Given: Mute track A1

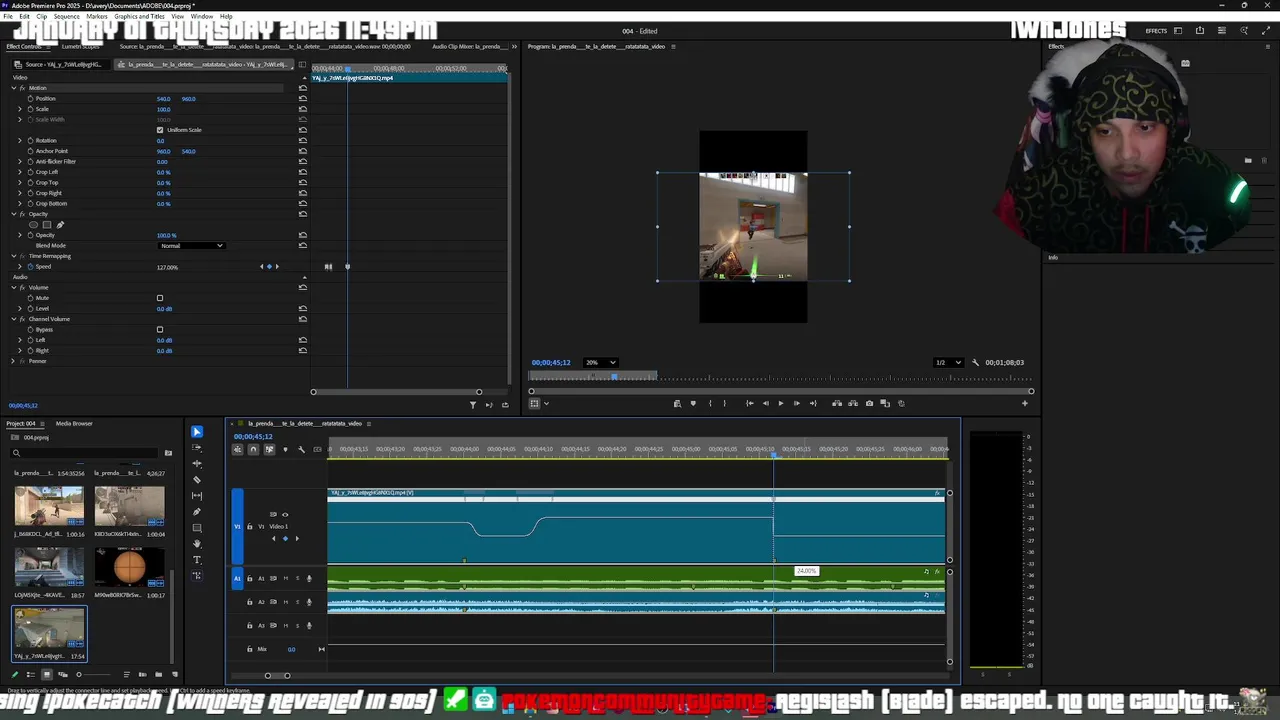Looking at the screenshot, I should click(286, 578).
